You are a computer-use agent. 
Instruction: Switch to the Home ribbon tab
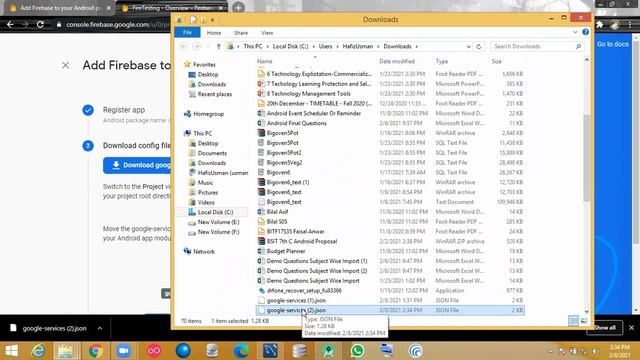(214, 33)
